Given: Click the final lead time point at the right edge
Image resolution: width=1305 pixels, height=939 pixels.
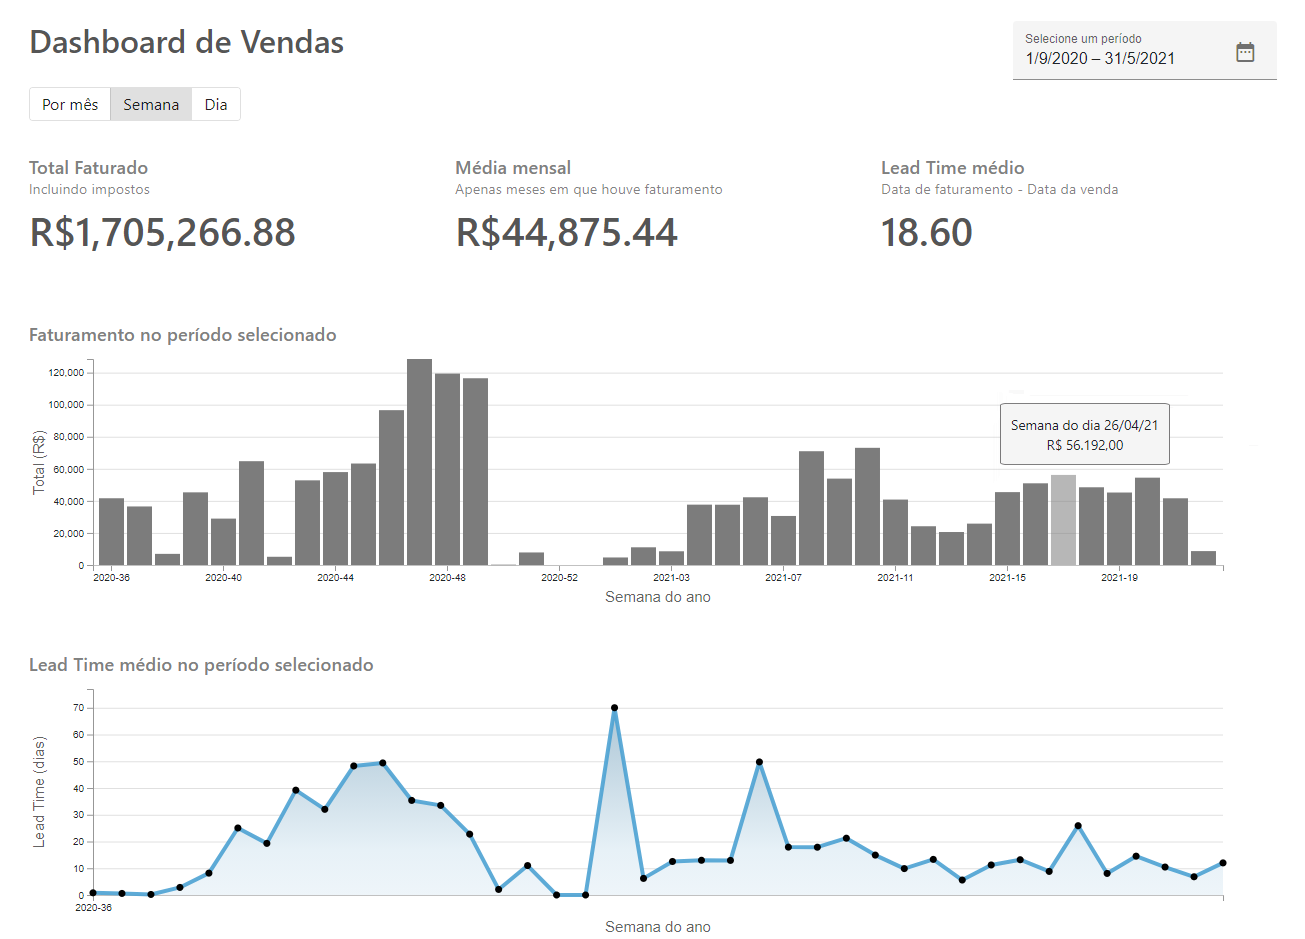Looking at the screenshot, I should point(1223,863).
